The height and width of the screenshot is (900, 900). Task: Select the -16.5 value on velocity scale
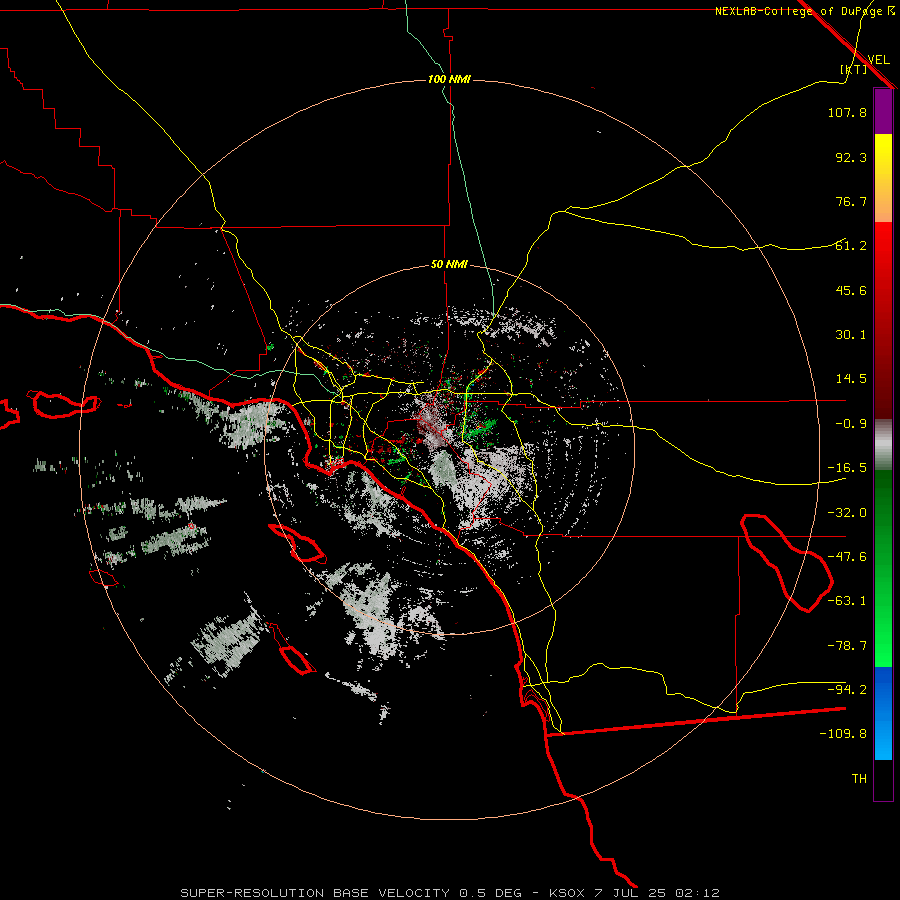[847, 468]
